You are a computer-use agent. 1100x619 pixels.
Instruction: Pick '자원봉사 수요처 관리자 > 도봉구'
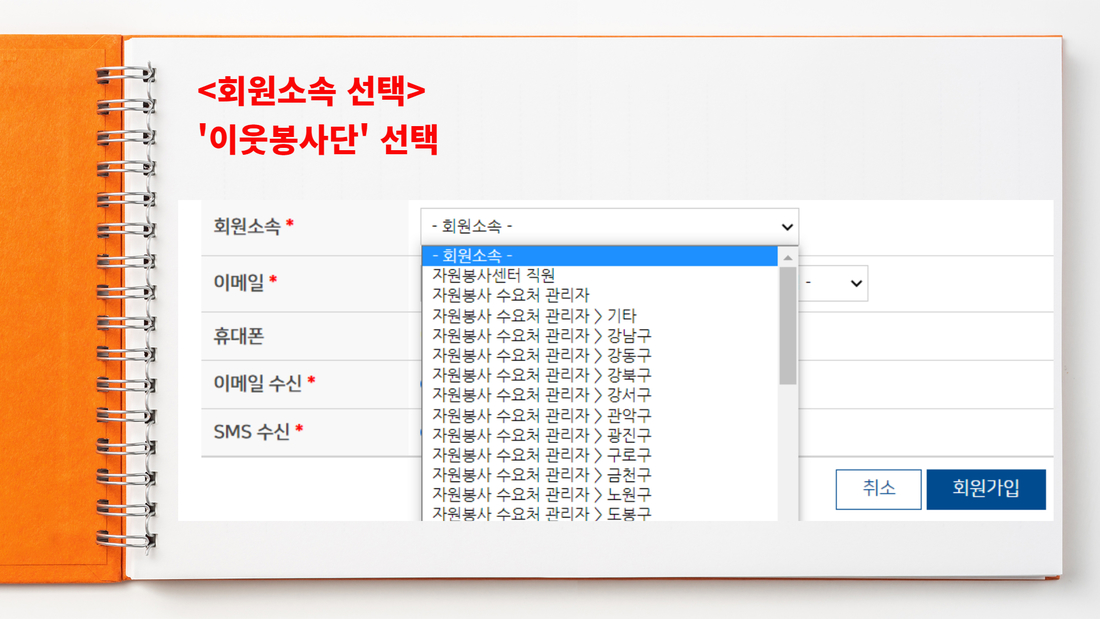[x=600, y=513]
